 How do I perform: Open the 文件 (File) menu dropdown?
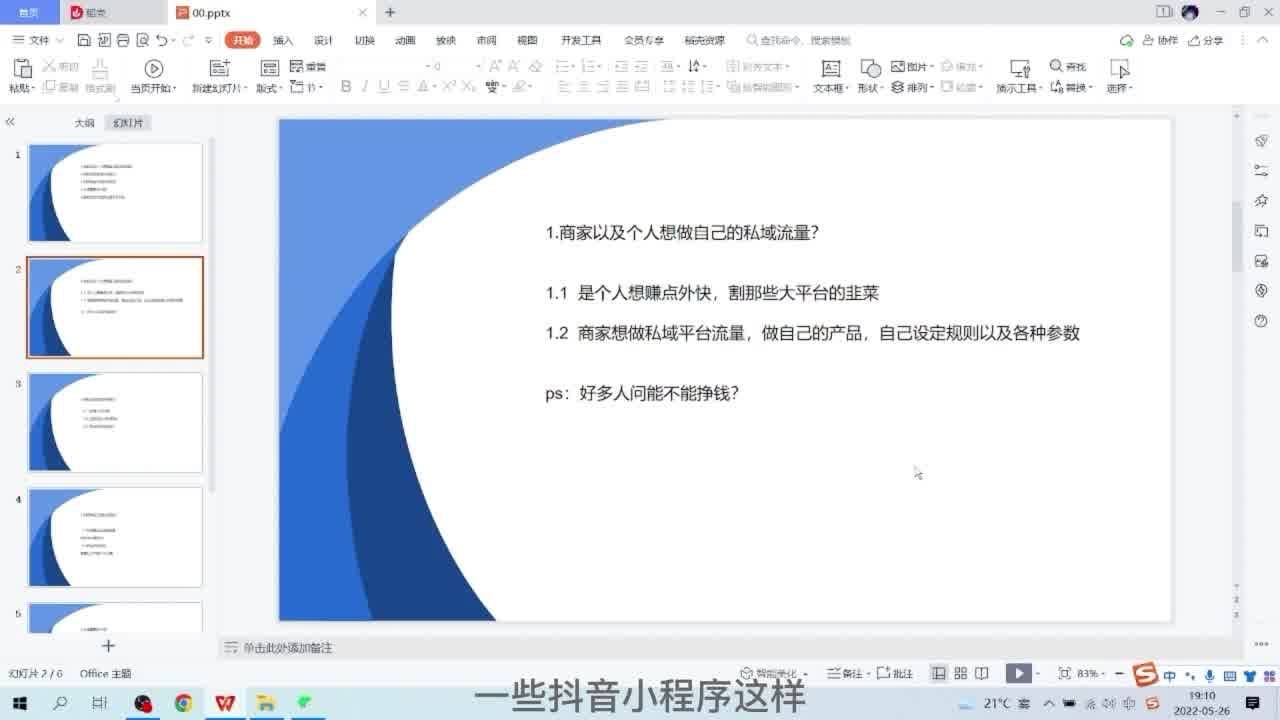click(x=38, y=41)
